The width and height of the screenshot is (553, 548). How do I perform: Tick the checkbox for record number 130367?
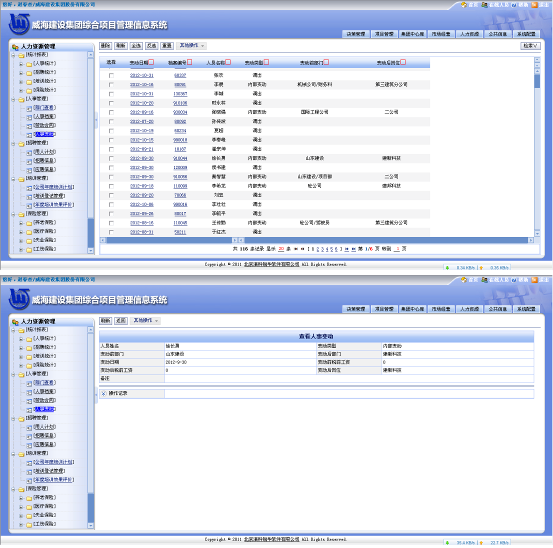coord(111,94)
